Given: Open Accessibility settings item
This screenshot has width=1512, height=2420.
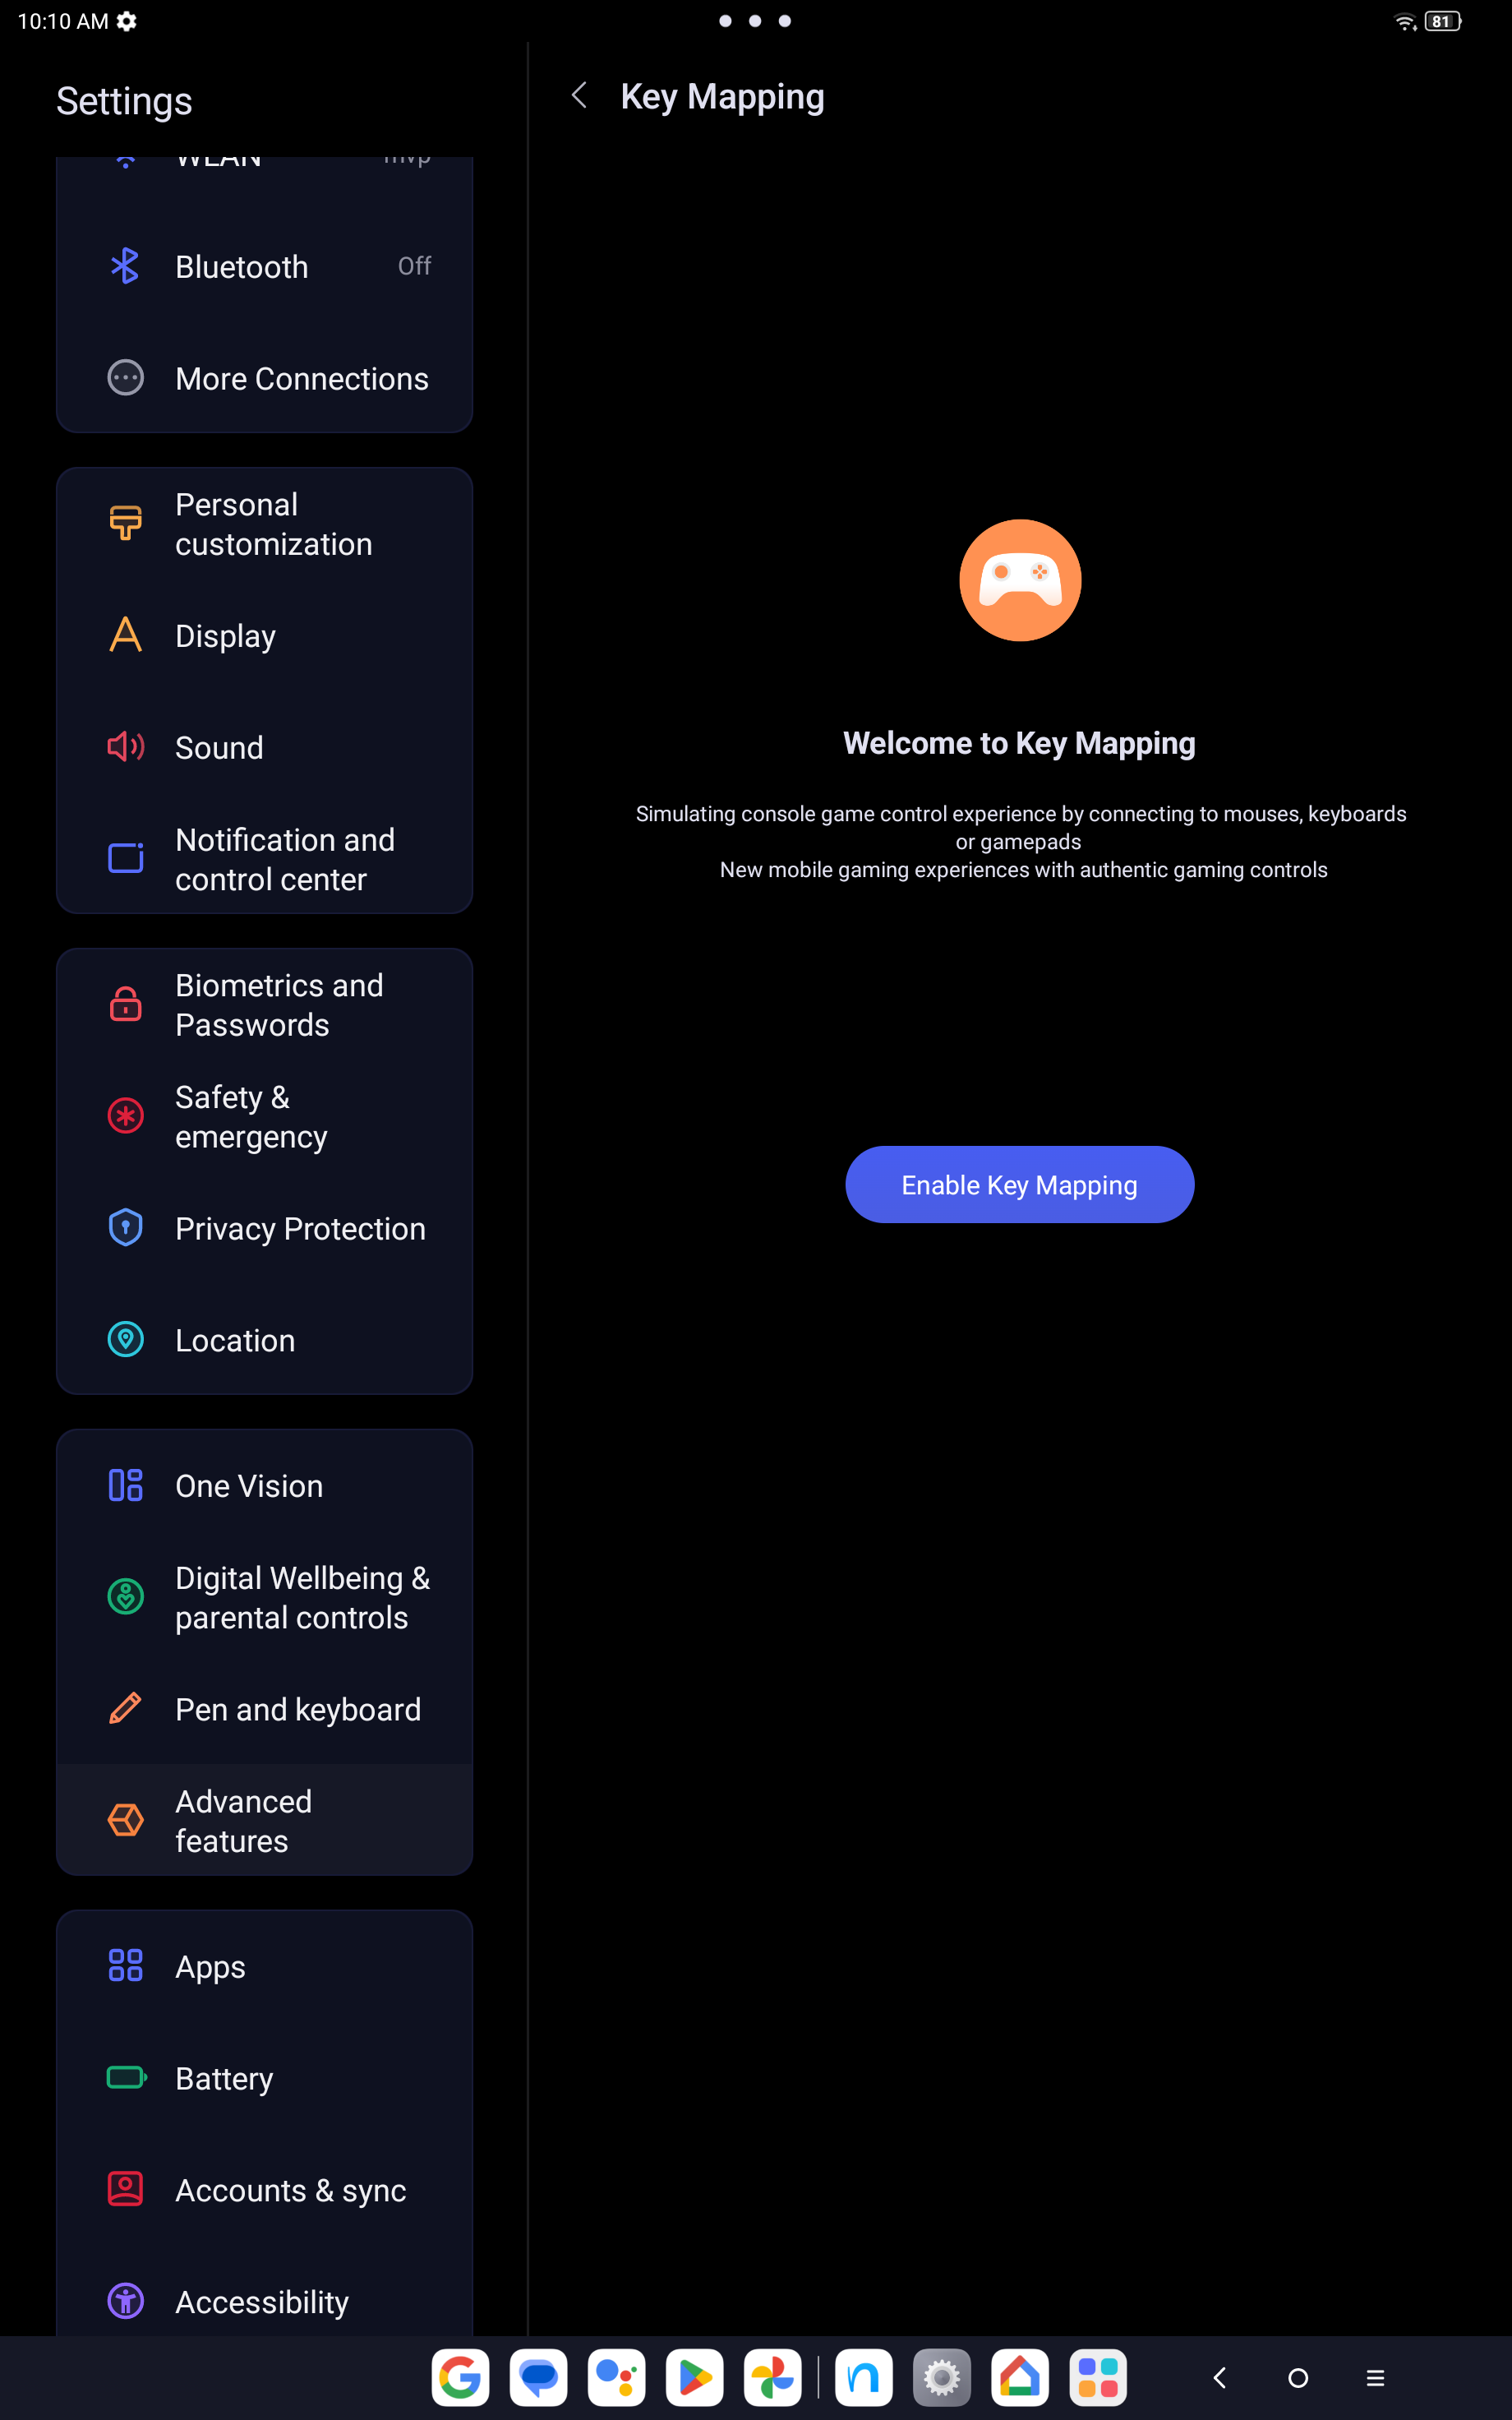Looking at the screenshot, I should point(264,2301).
